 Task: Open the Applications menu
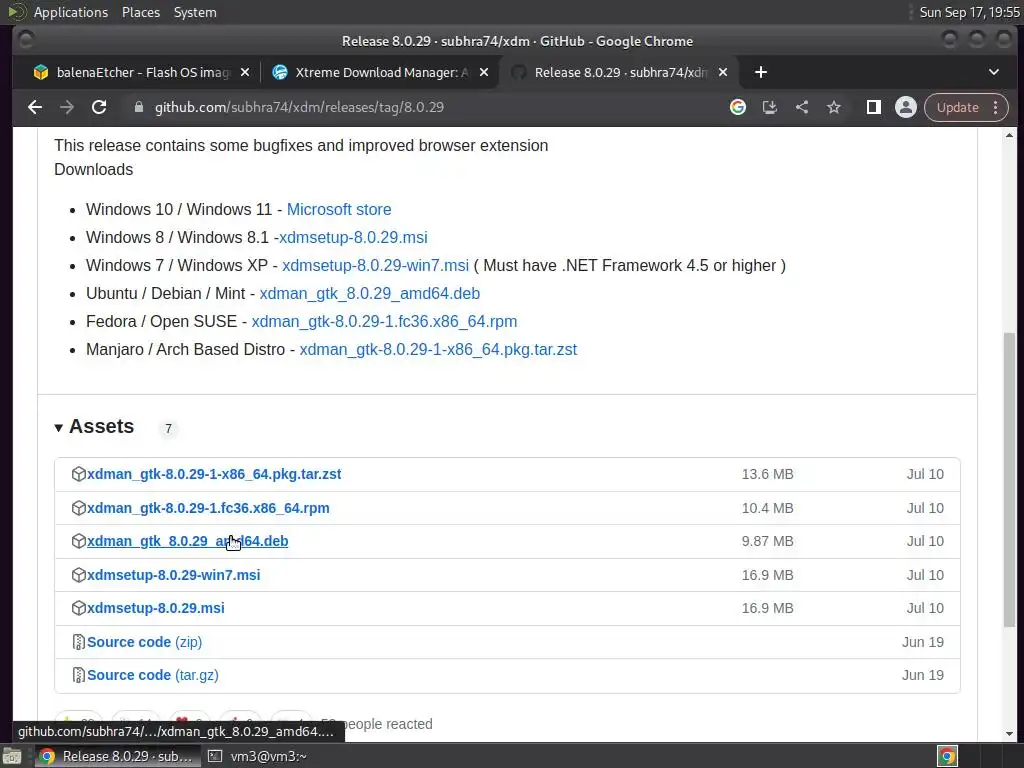pos(71,12)
